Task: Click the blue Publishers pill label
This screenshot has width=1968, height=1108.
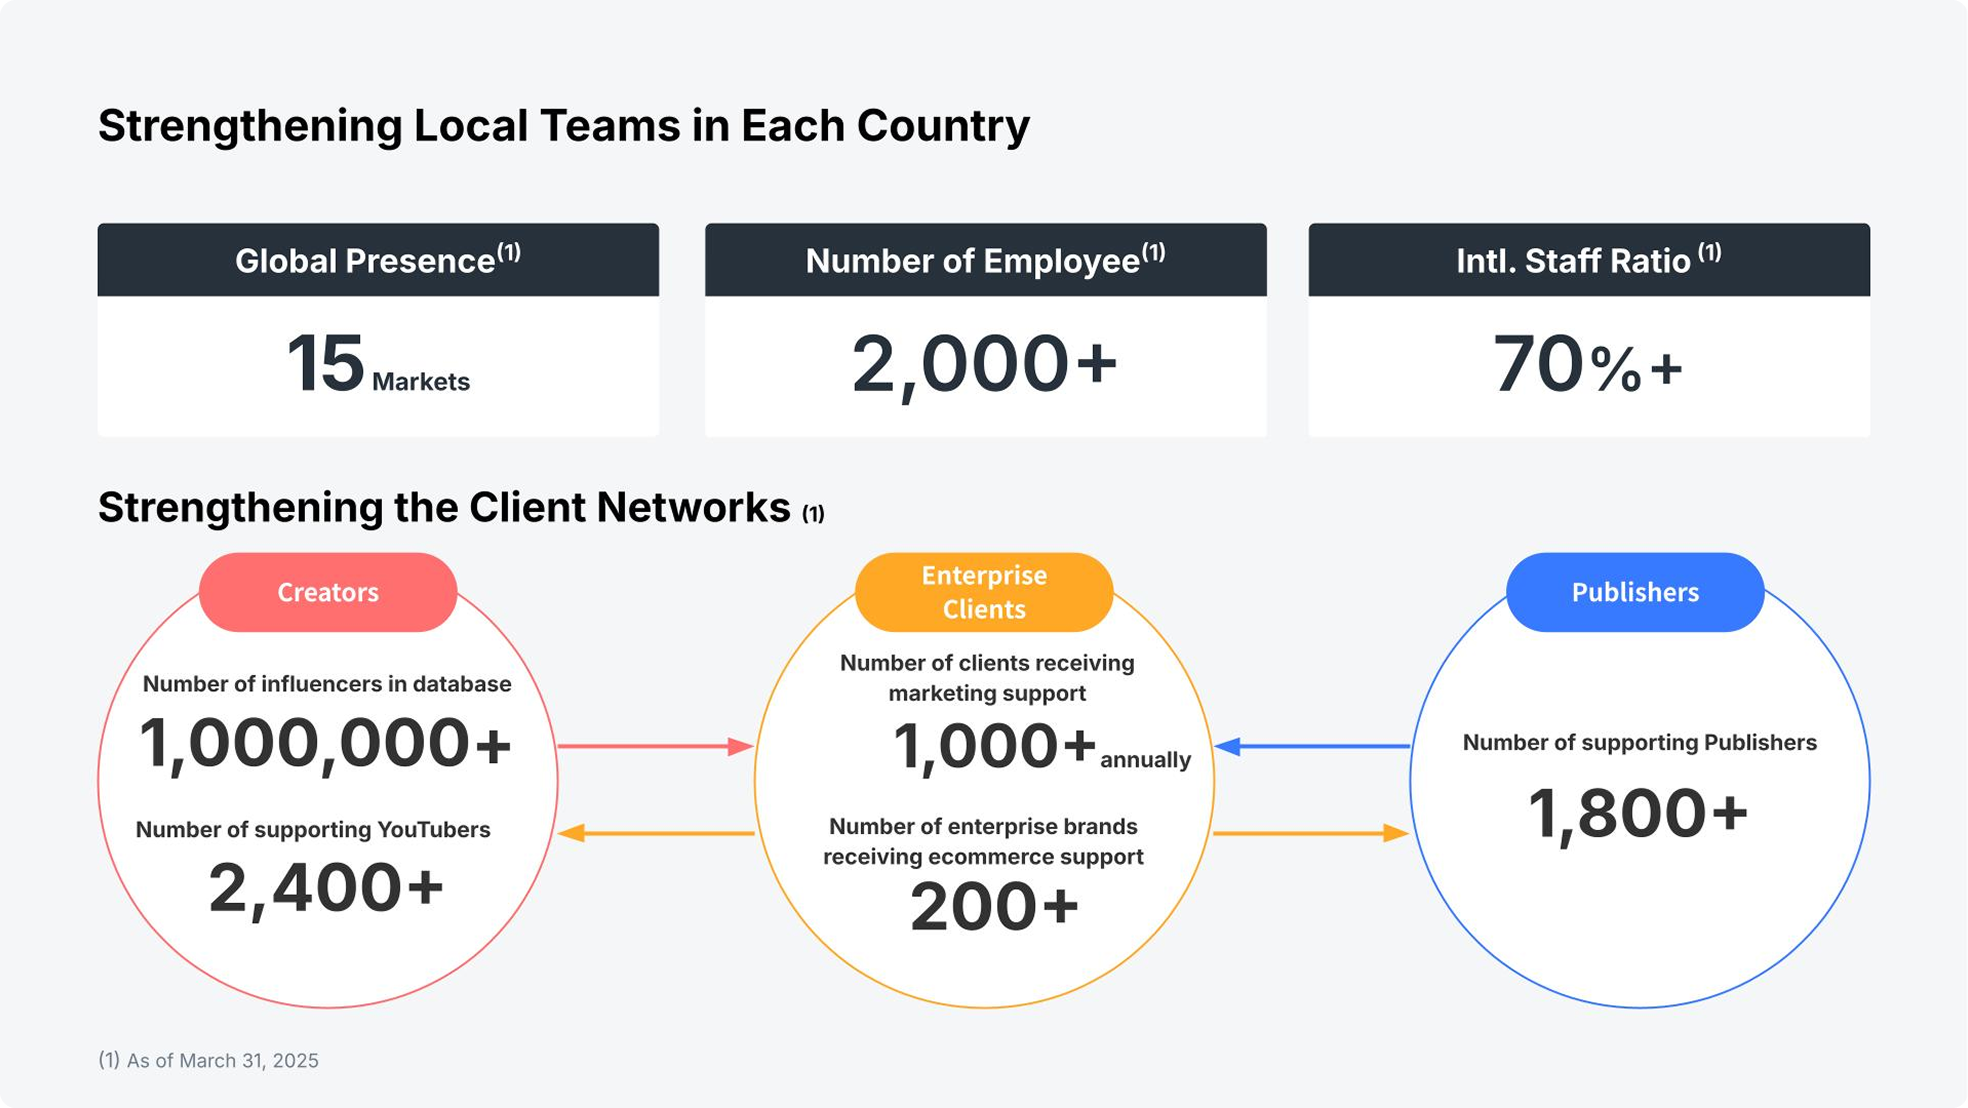Action: pos(1635,592)
